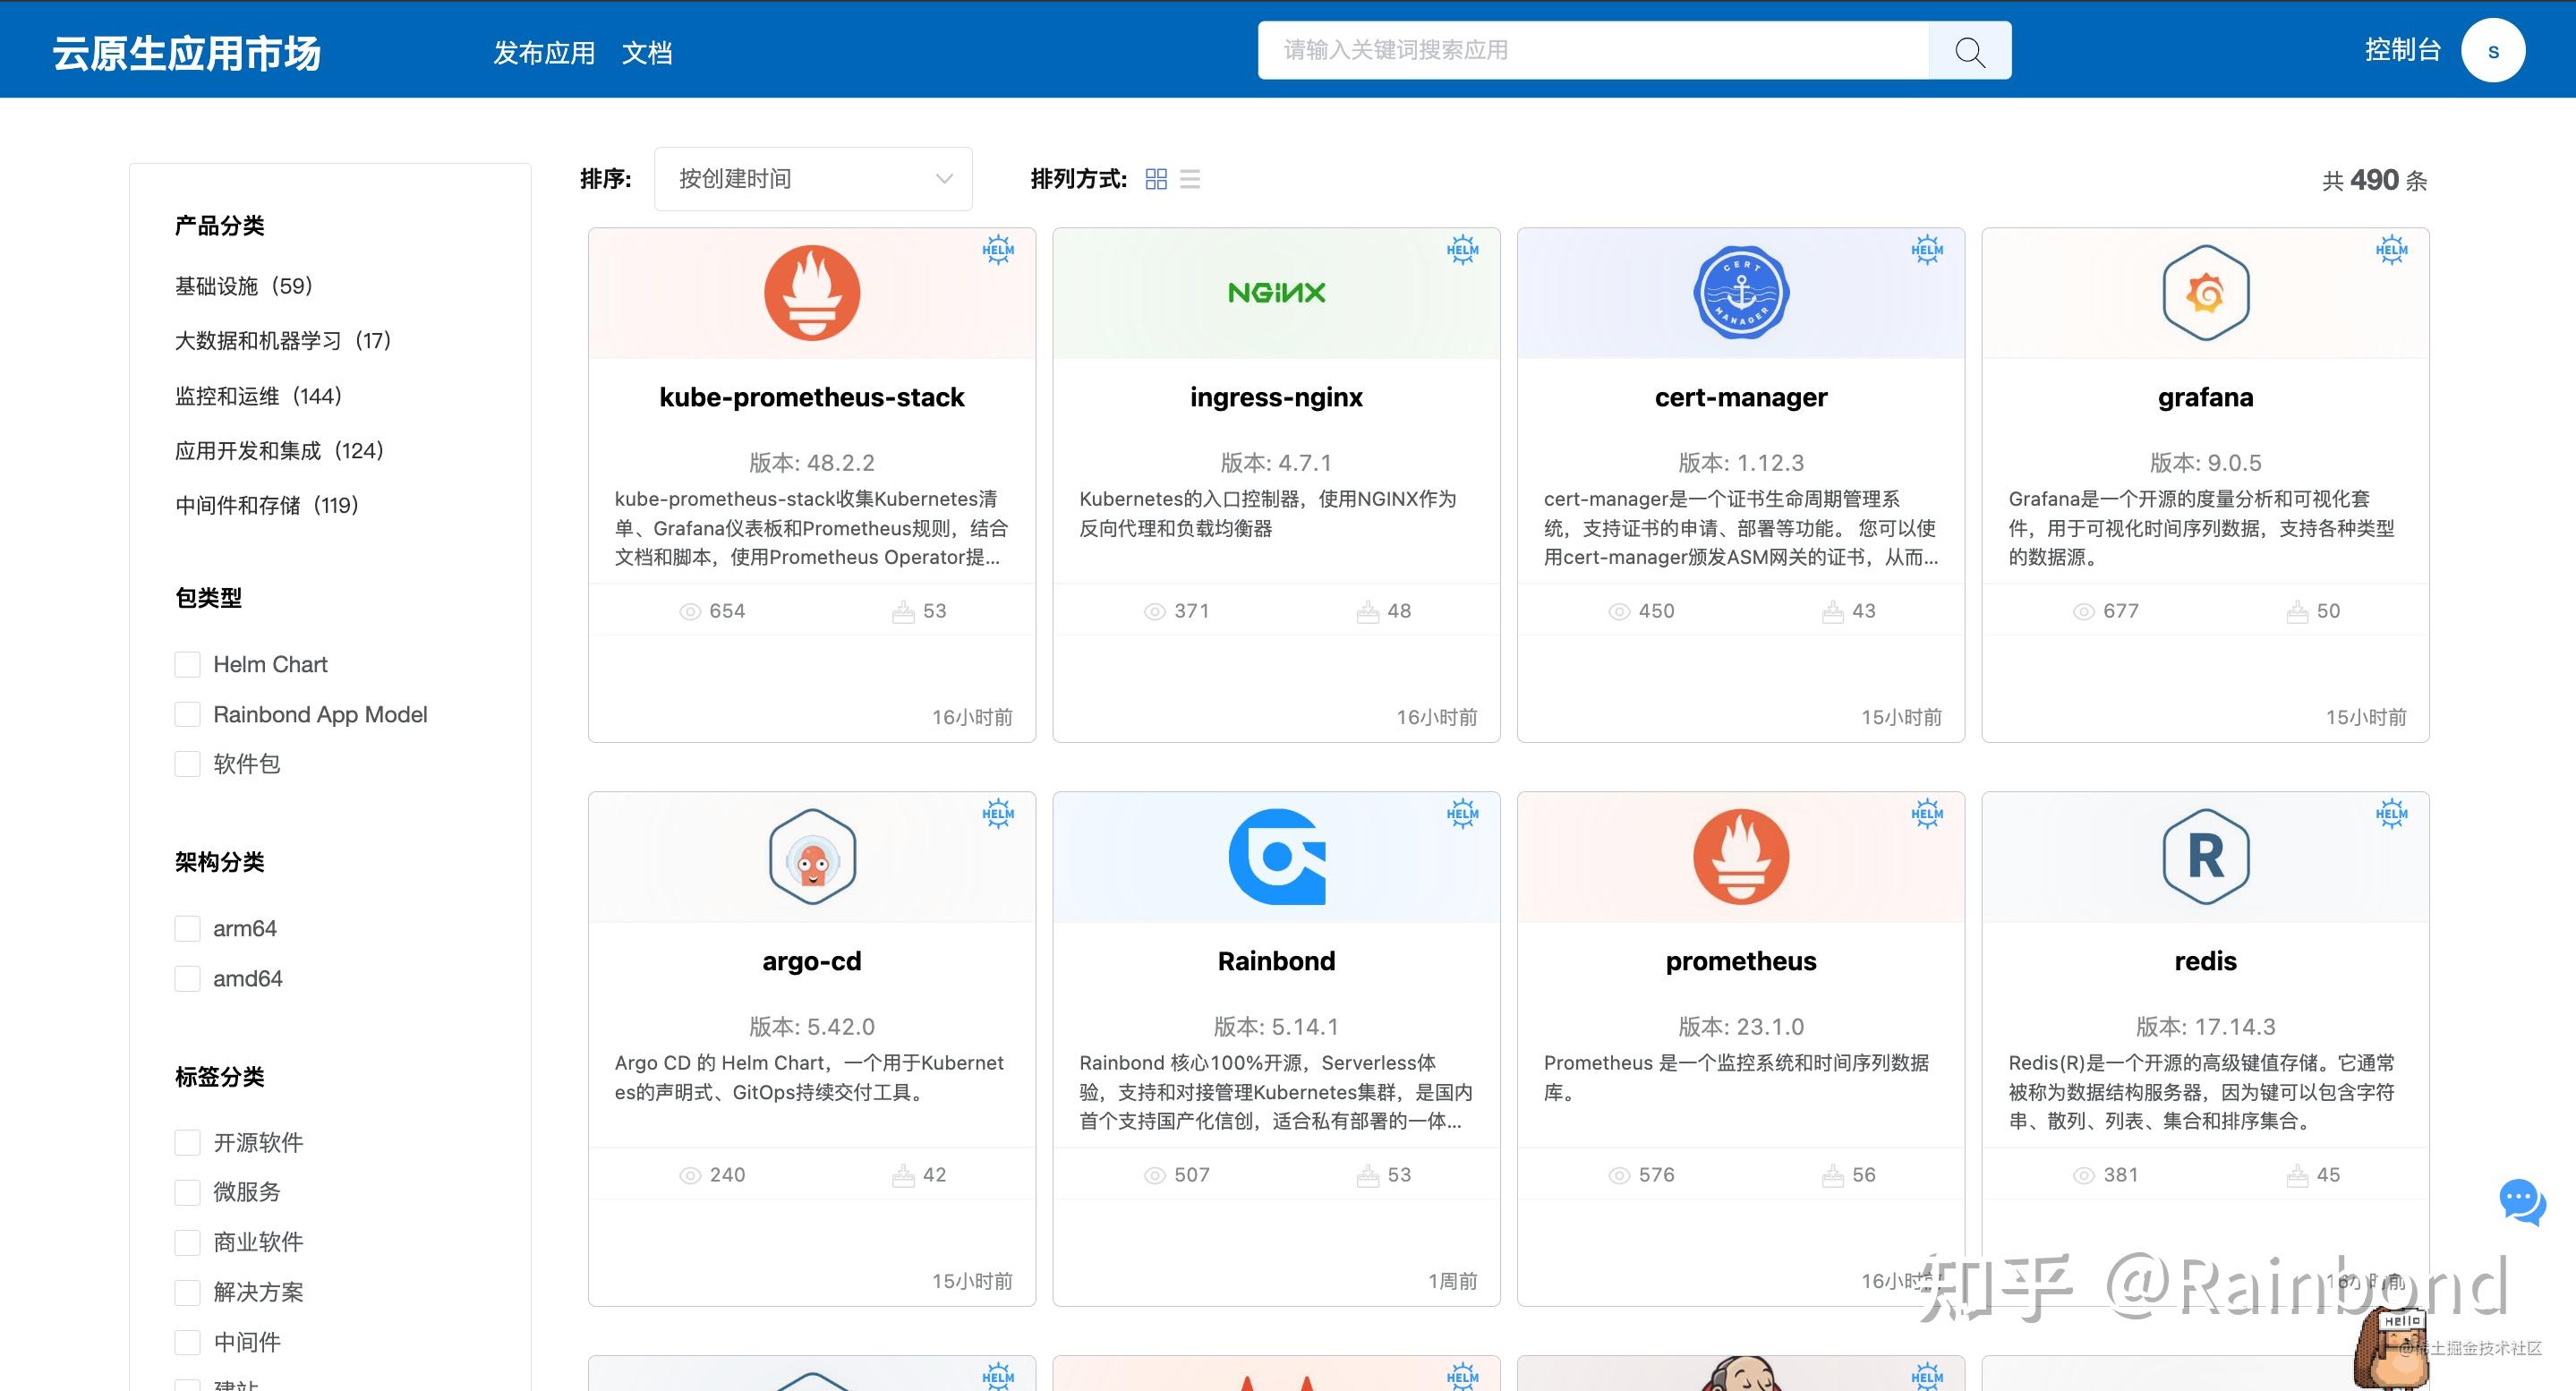Screen dimensions: 2576x1391
Task: Enable the Helm Chart filter
Action: pyautogui.click(x=187, y=663)
